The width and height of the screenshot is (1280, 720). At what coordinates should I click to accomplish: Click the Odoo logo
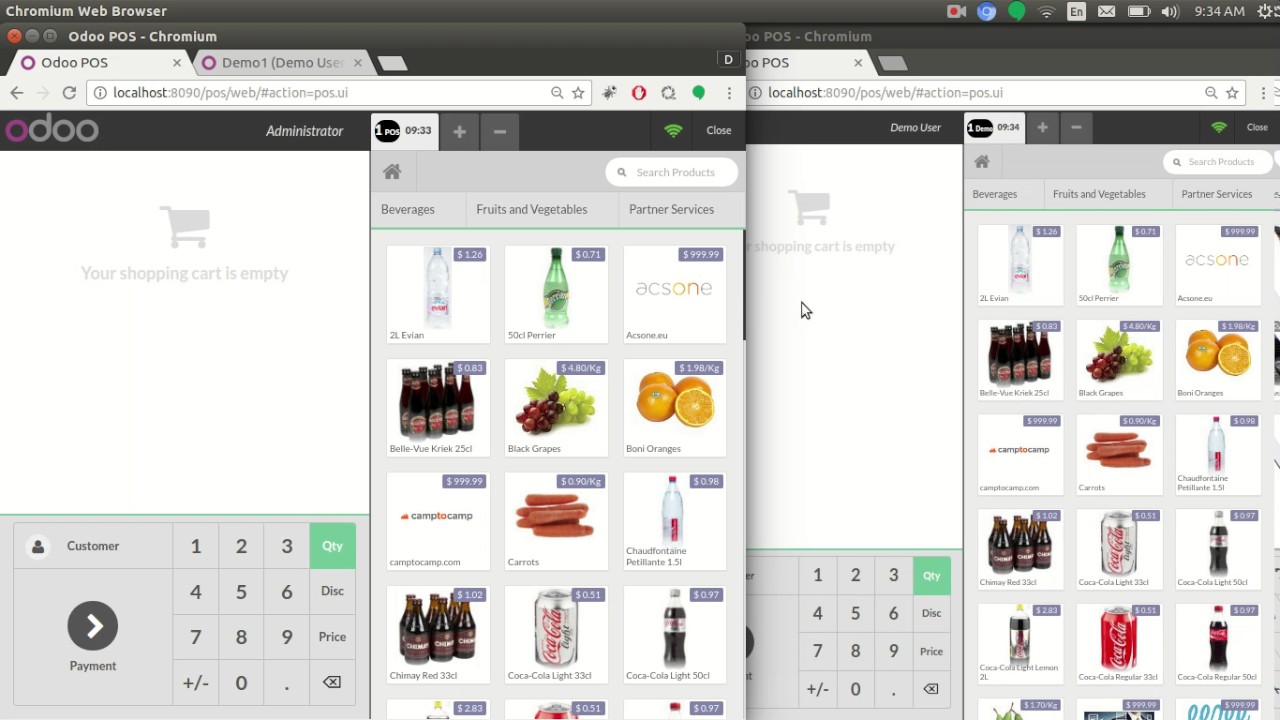coord(52,130)
